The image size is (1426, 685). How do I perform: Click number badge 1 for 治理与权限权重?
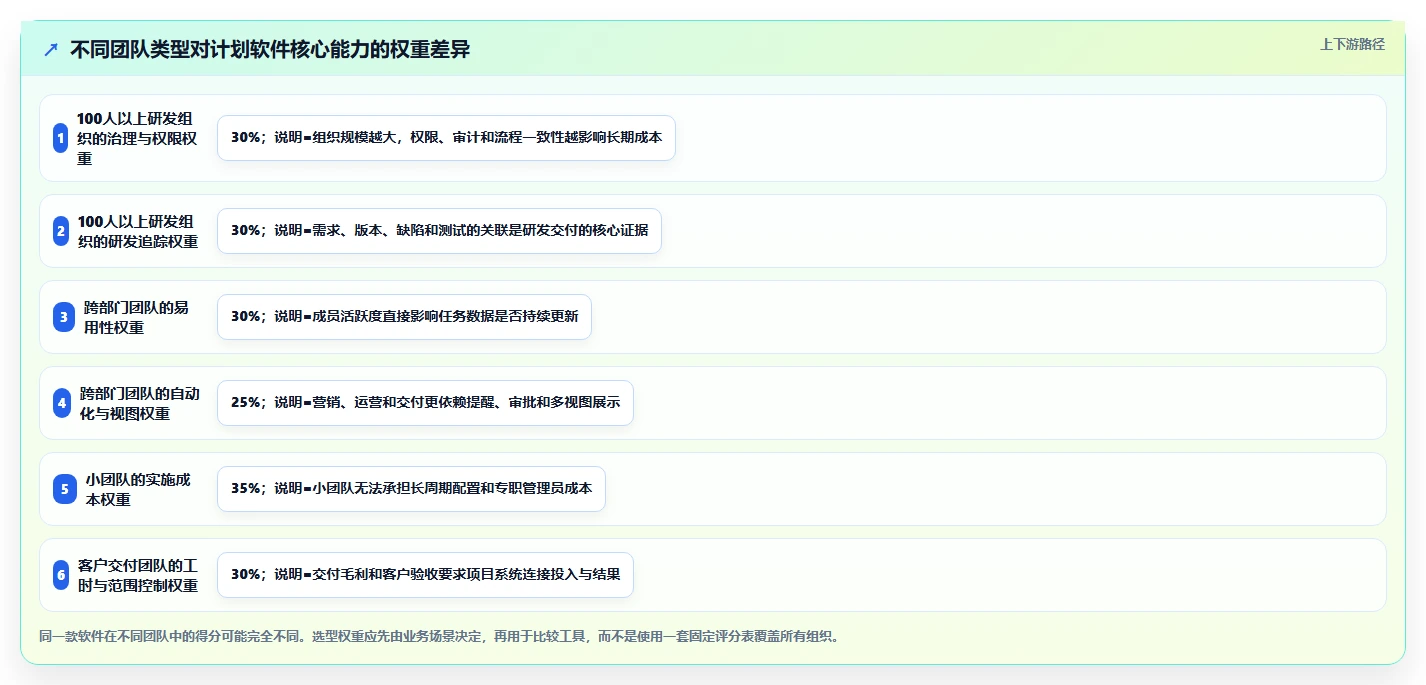[x=61, y=138]
